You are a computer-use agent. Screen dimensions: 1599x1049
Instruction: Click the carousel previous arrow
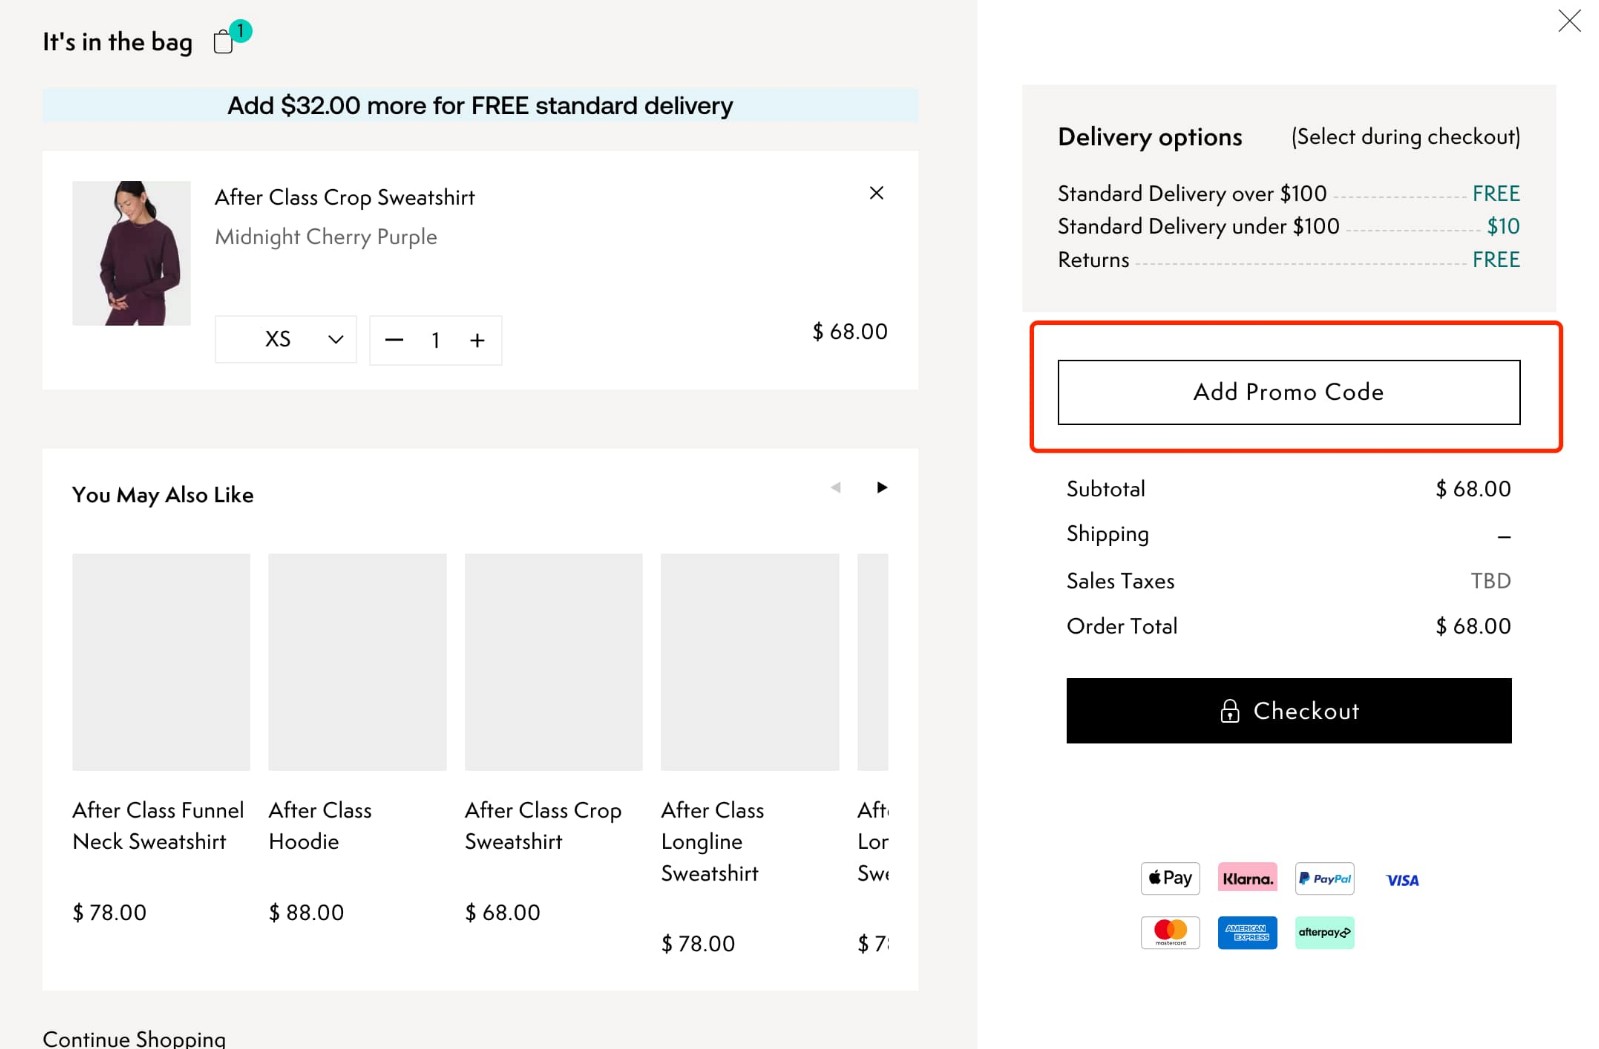(x=836, y=487)
